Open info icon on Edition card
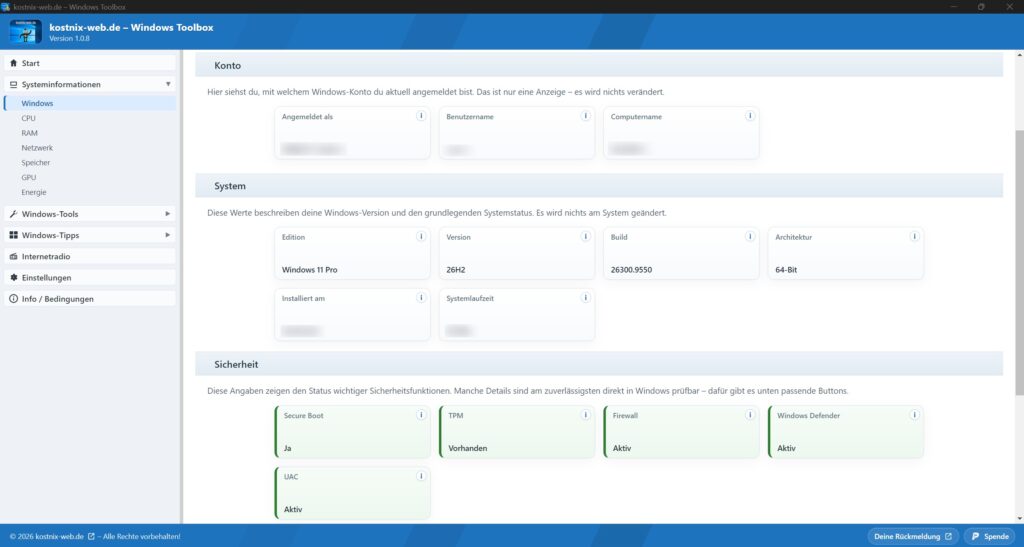The width and height of the screenshot is (1024, 547). [421, 236]
